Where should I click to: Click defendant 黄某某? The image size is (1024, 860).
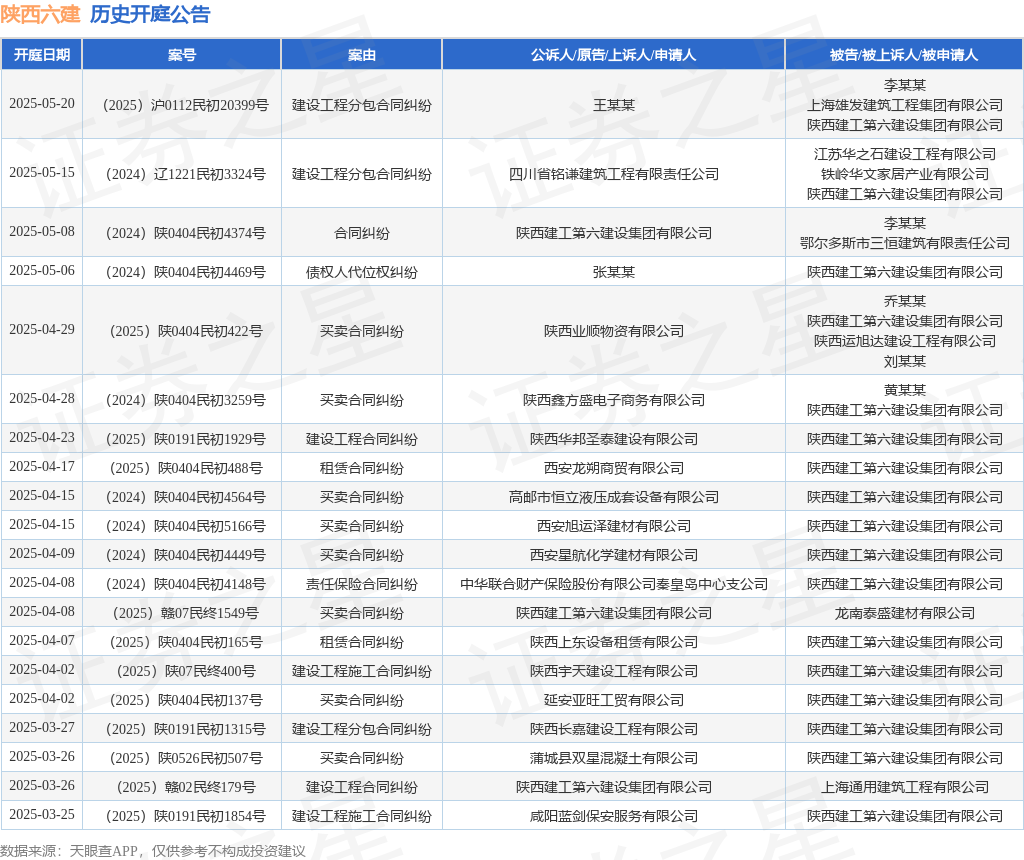[x=904, y=390]
